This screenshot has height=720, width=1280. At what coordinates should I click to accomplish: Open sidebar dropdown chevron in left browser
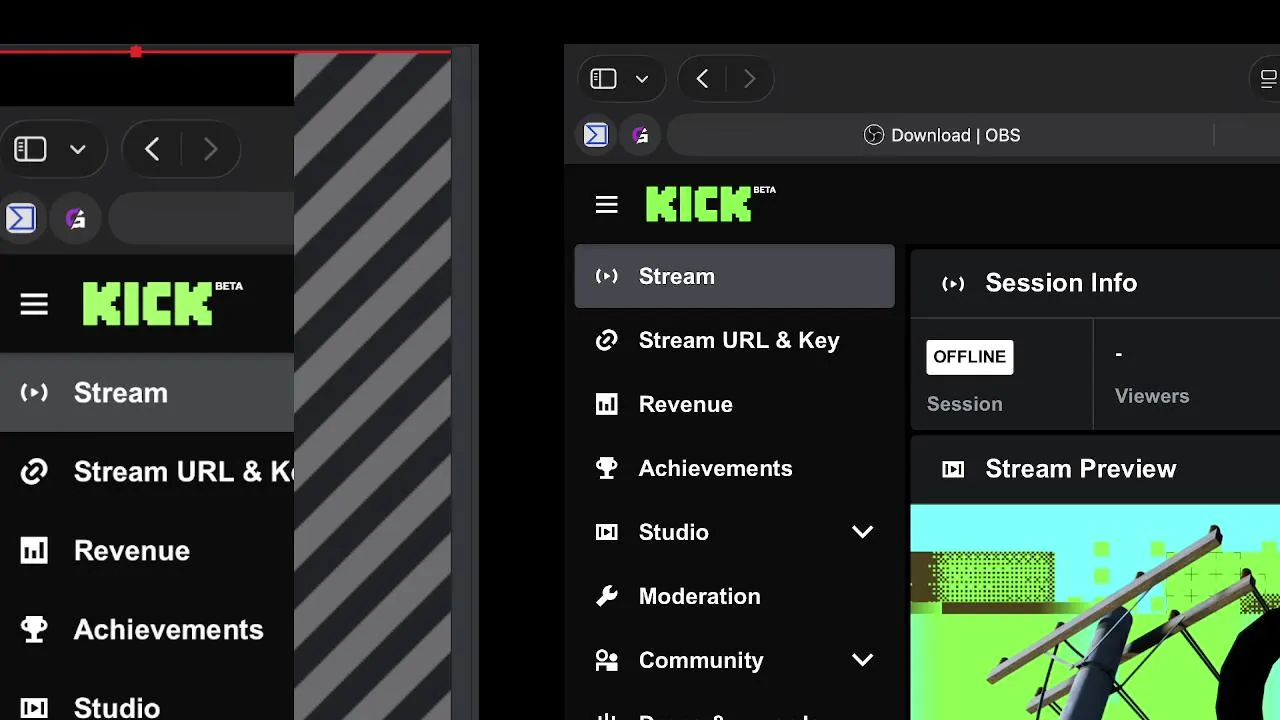[77, 150]
